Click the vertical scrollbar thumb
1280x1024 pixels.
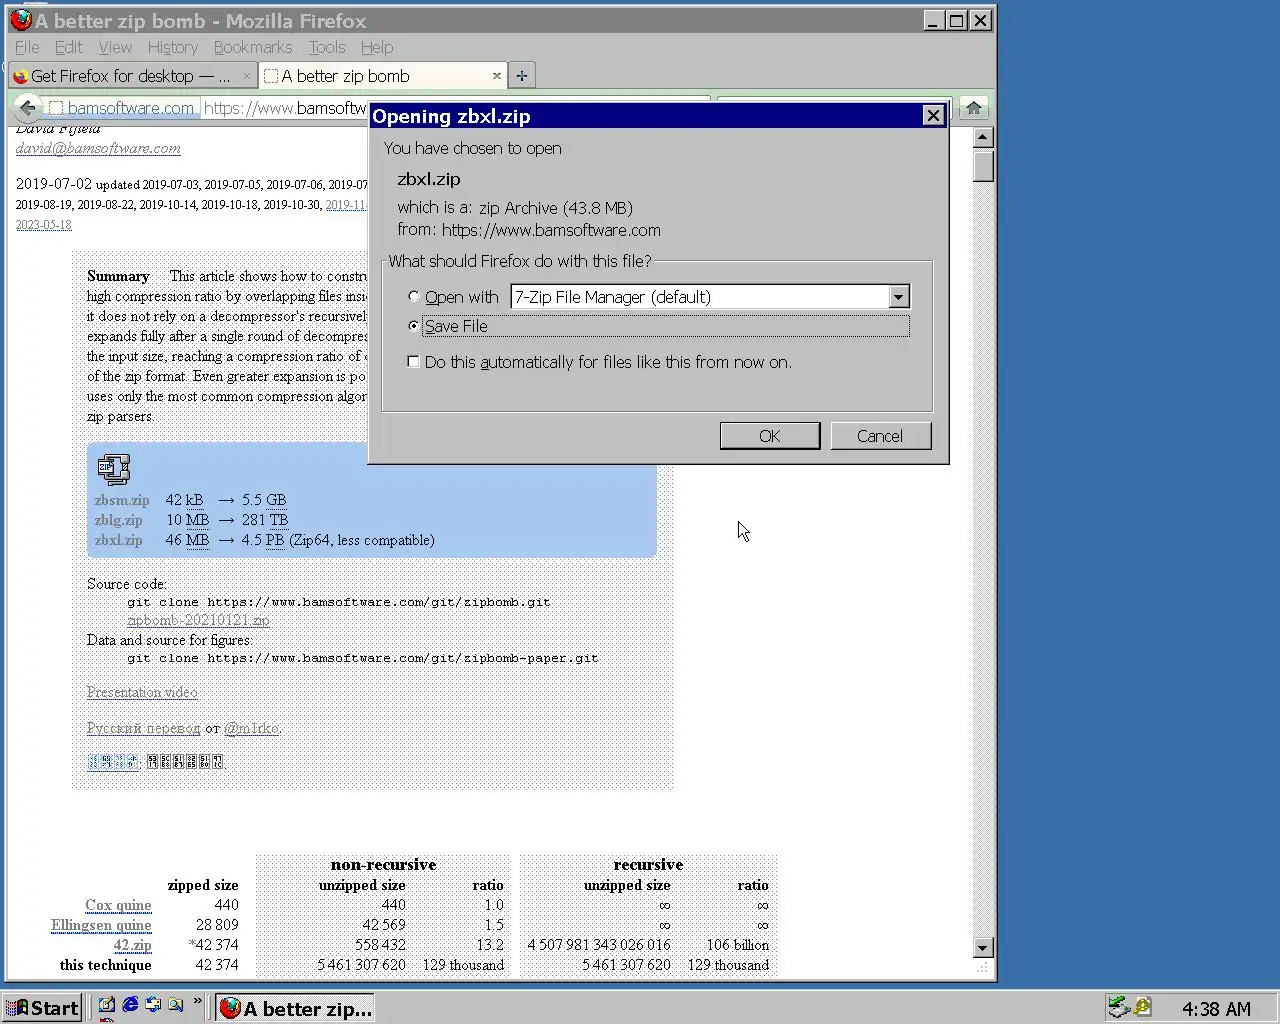pos(982,165)
